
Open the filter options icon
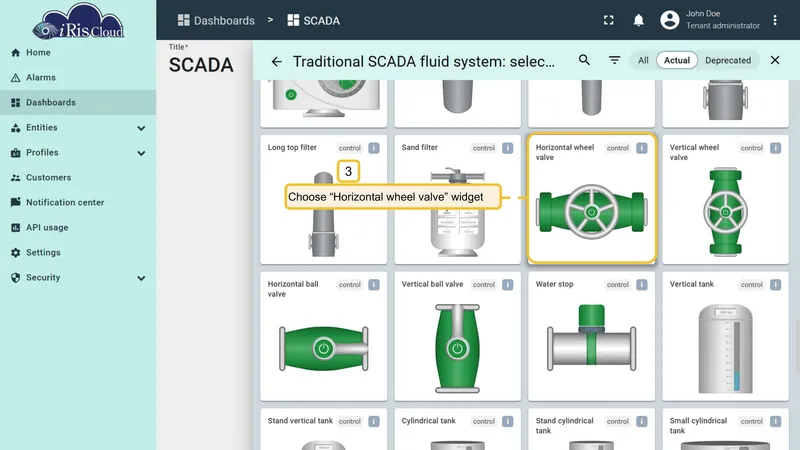pyautogui.click(x=614, y=60)
